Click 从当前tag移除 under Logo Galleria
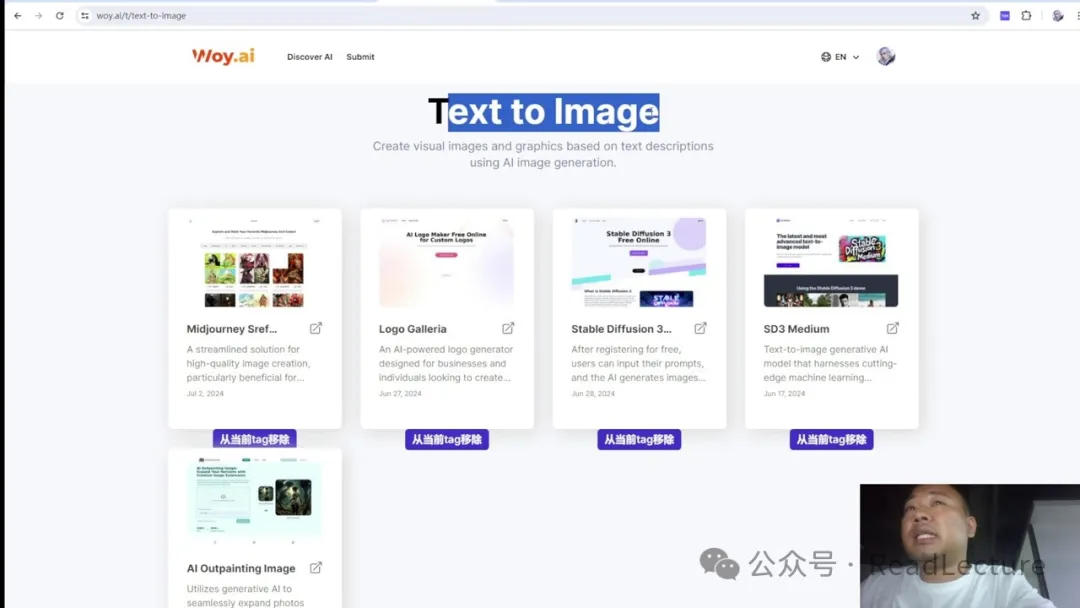Viewport: 1080px width, 608px height. pos(446,439)
